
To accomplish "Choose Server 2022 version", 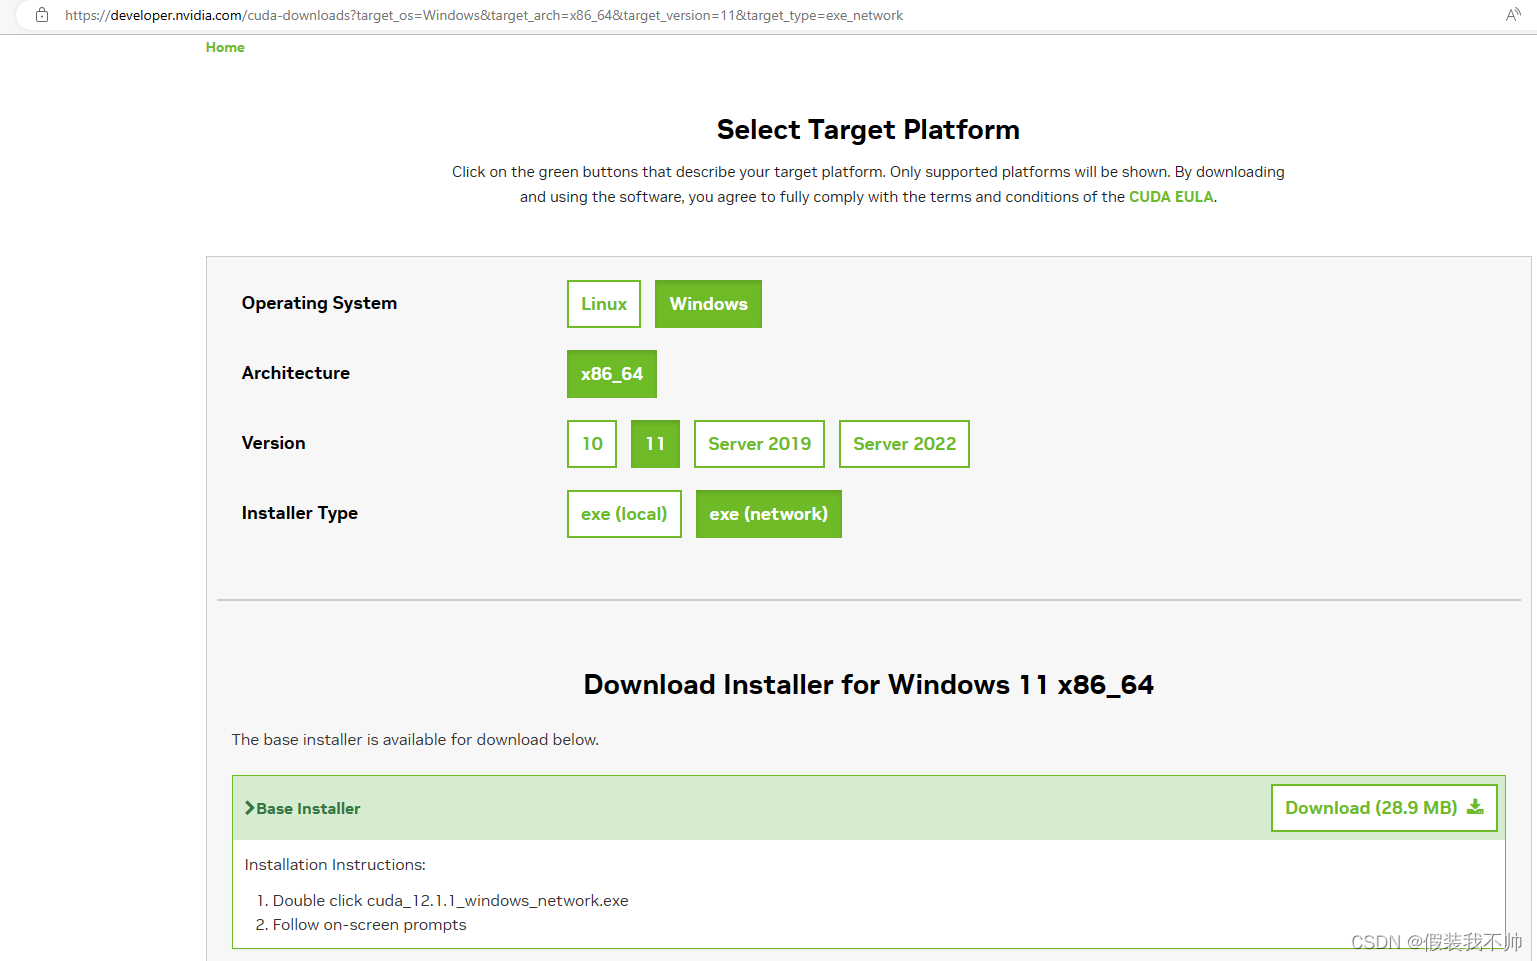I will tap(904, 444).
